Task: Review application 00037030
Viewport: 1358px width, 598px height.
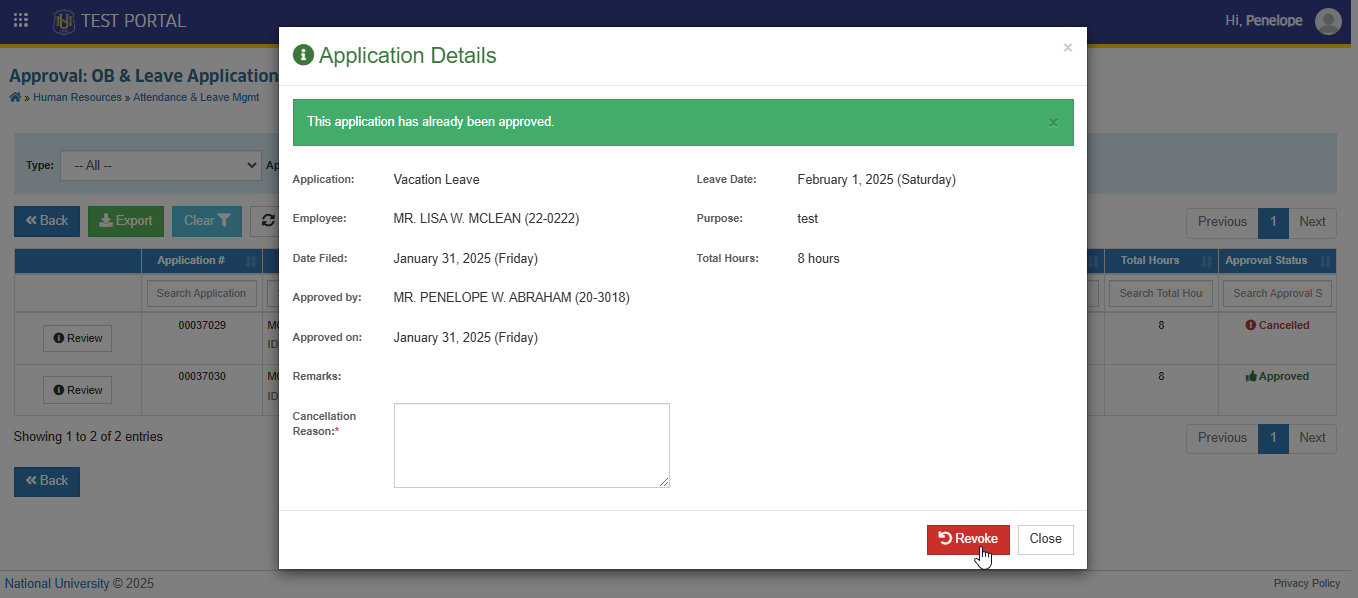Action: point(77,390)
